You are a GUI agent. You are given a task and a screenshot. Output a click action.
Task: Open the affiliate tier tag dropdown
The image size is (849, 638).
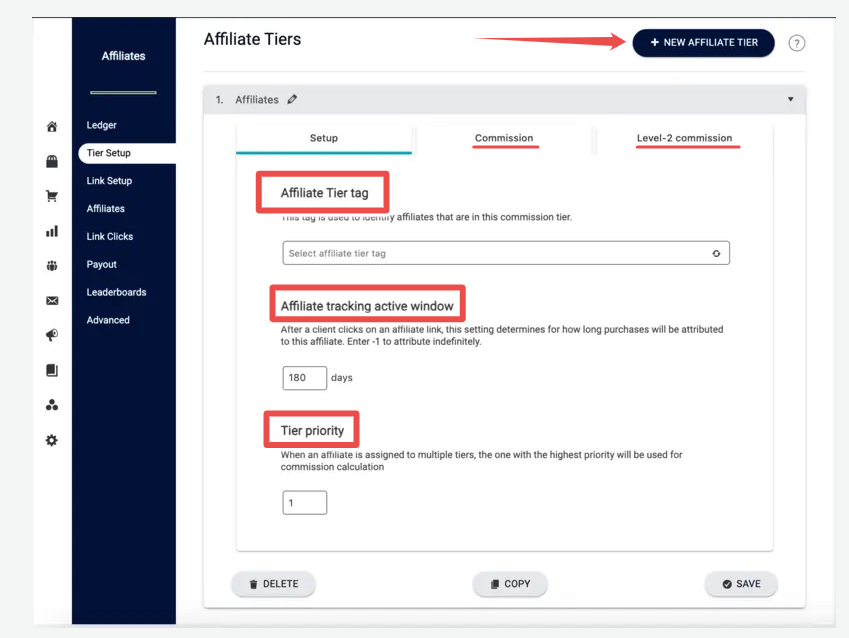506,253
